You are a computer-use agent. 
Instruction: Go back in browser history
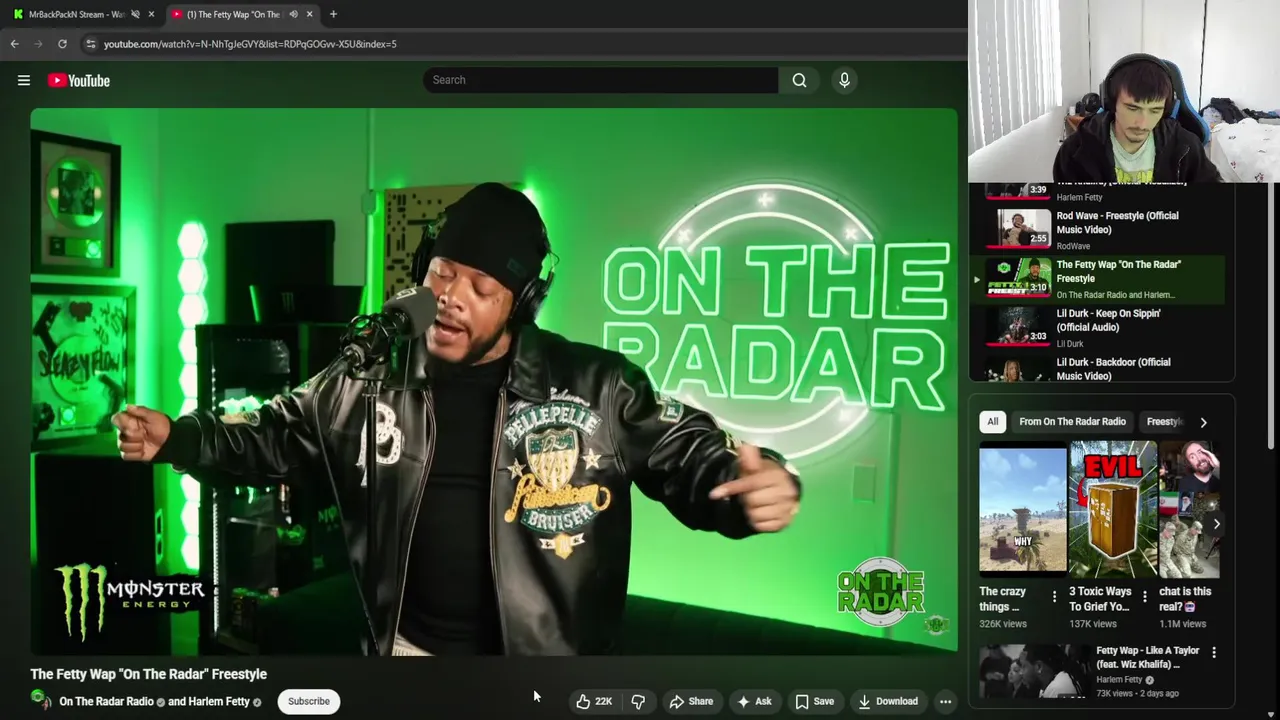[15, 44]
